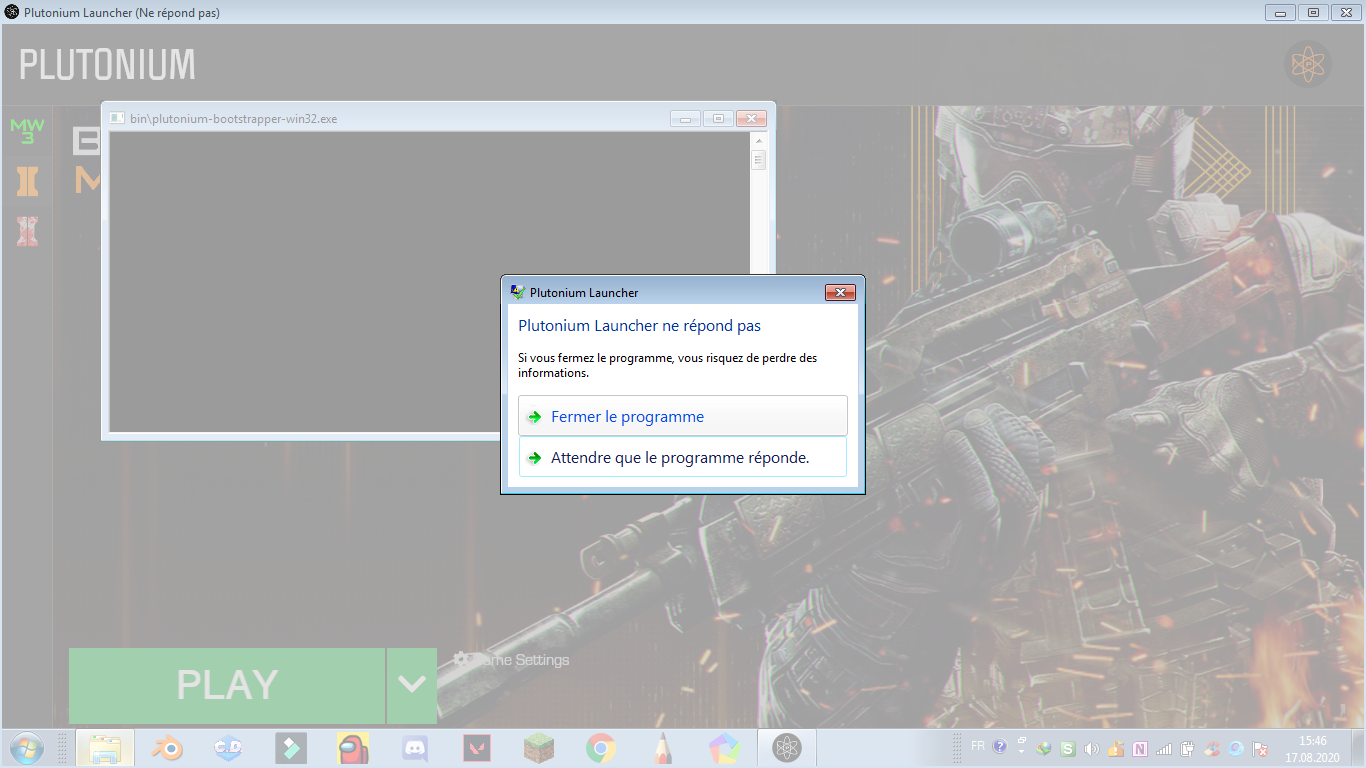
Task: Open the Action Center flag icon
Action: pyautogui.click(x=1261, y=748)
